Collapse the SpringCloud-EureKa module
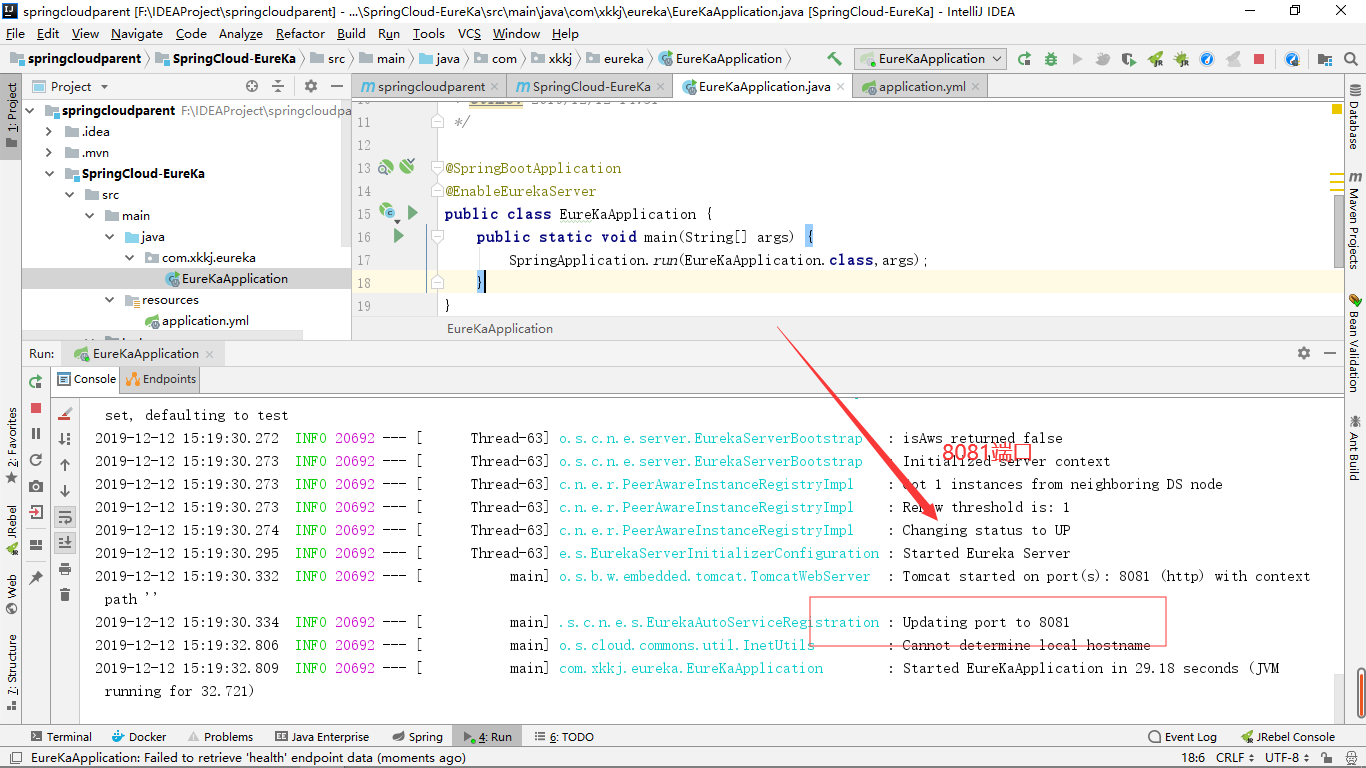The width and height of the screenshot is (1366, 768). (49, 173)
